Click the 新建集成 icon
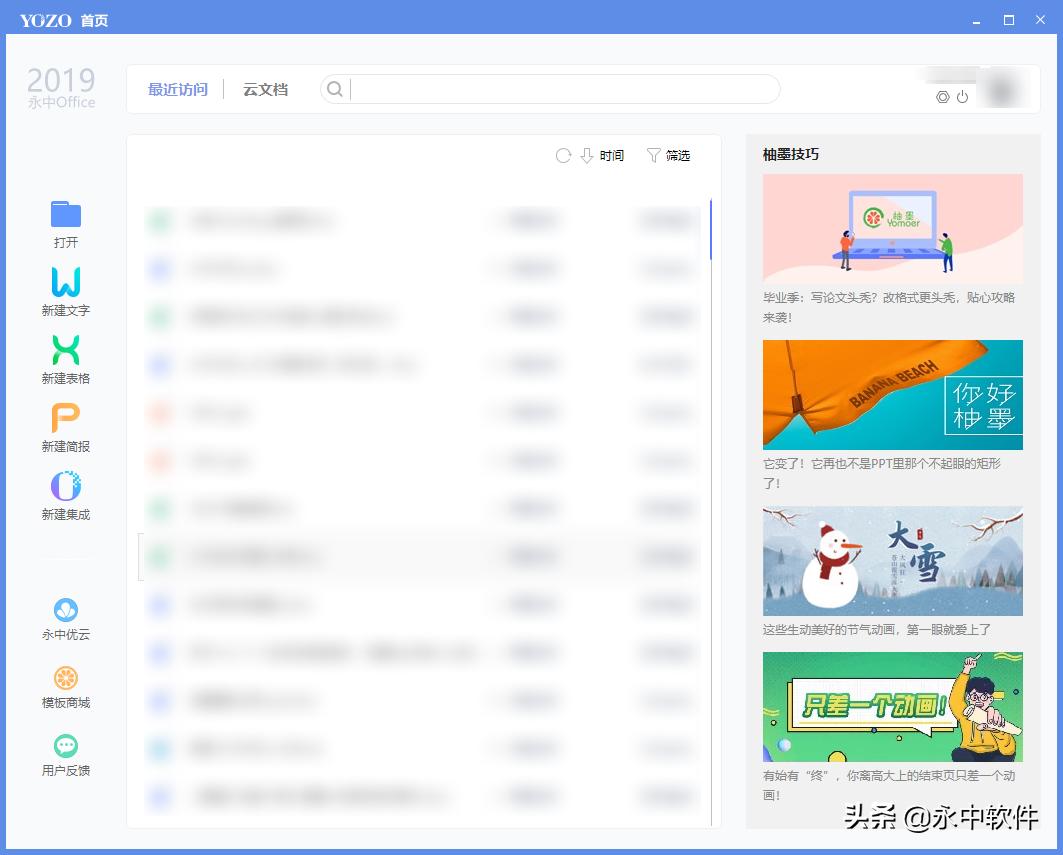Image resolution: width=1063 pixels, height=855 pixels. [x=66, y=486]
